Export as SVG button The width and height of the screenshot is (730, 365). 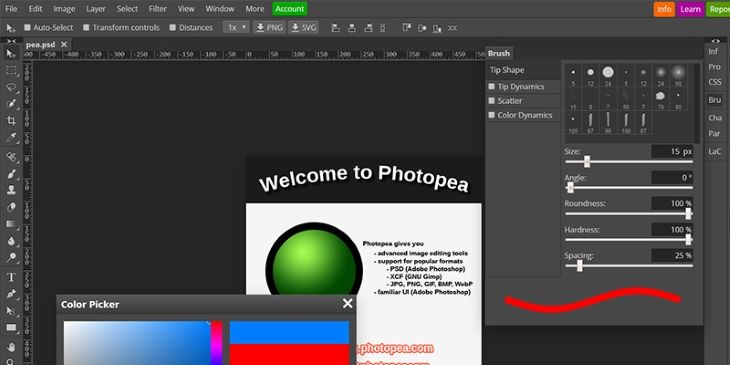pos(304,27)
